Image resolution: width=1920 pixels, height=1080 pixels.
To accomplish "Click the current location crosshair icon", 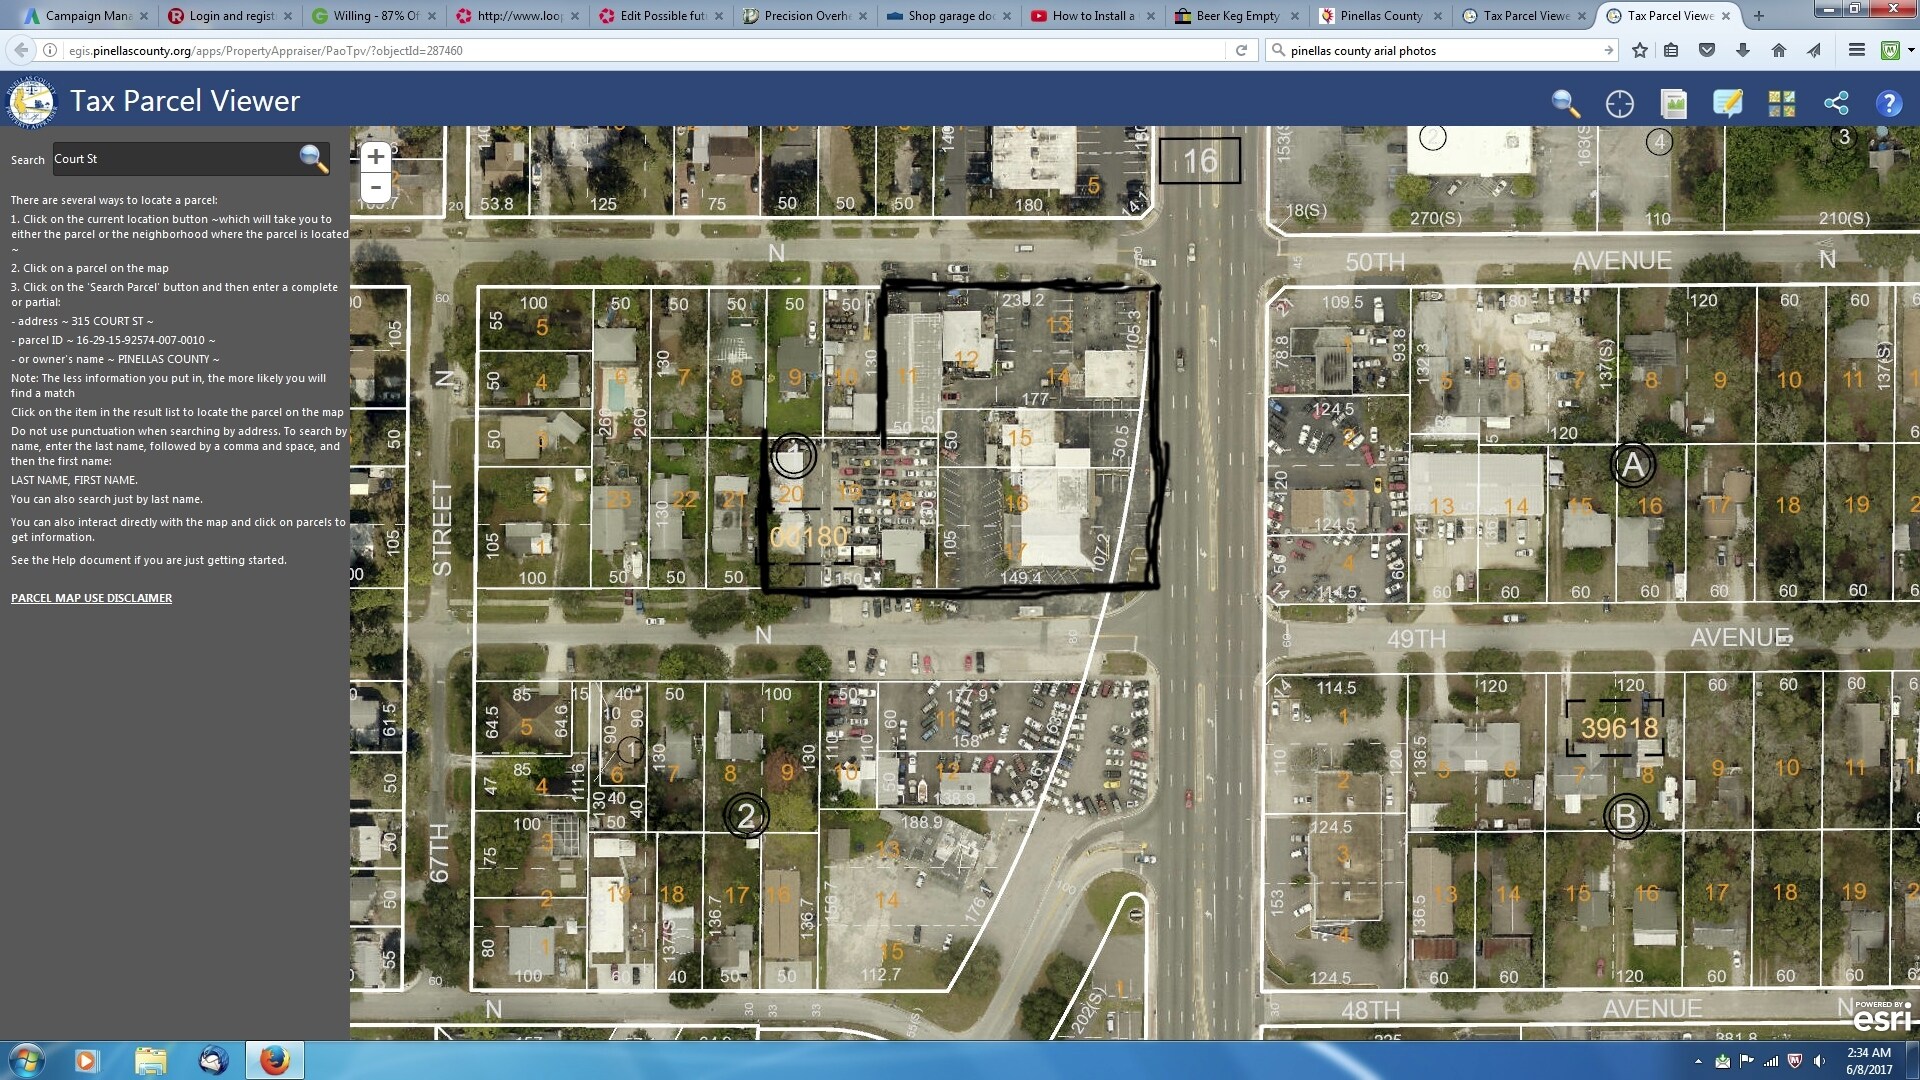I will click(1619, 103).
